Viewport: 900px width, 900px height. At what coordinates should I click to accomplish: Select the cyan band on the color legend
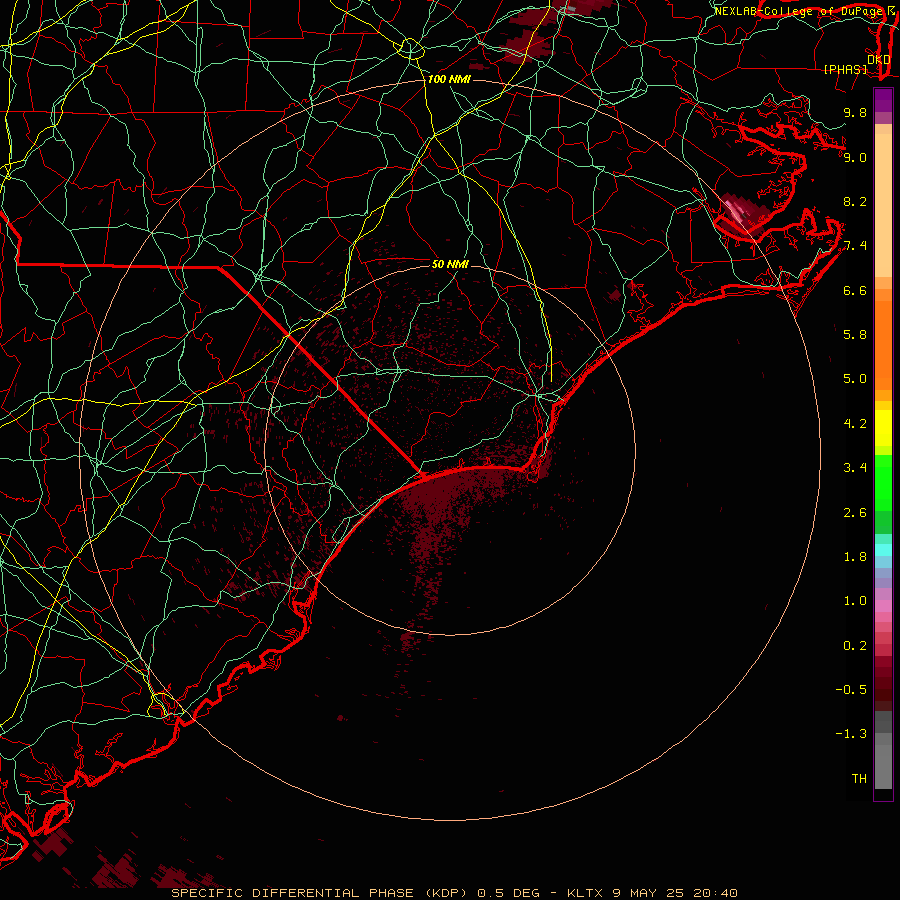pyautogui.click(x=883, y=550)
